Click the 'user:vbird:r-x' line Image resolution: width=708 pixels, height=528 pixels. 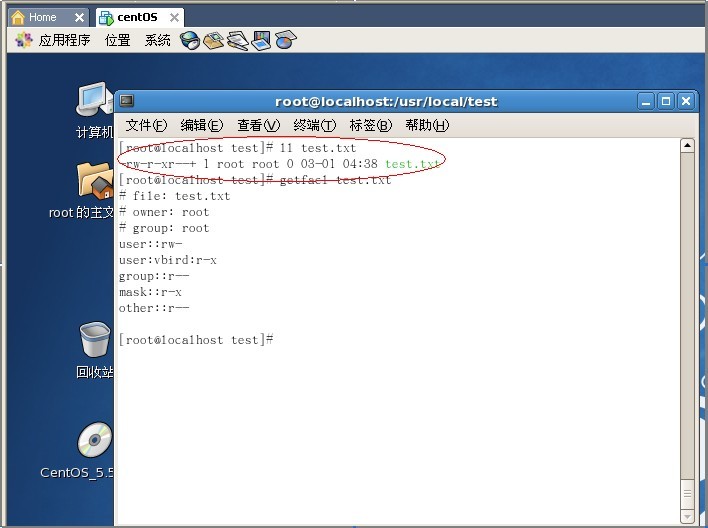pos(168,260)
